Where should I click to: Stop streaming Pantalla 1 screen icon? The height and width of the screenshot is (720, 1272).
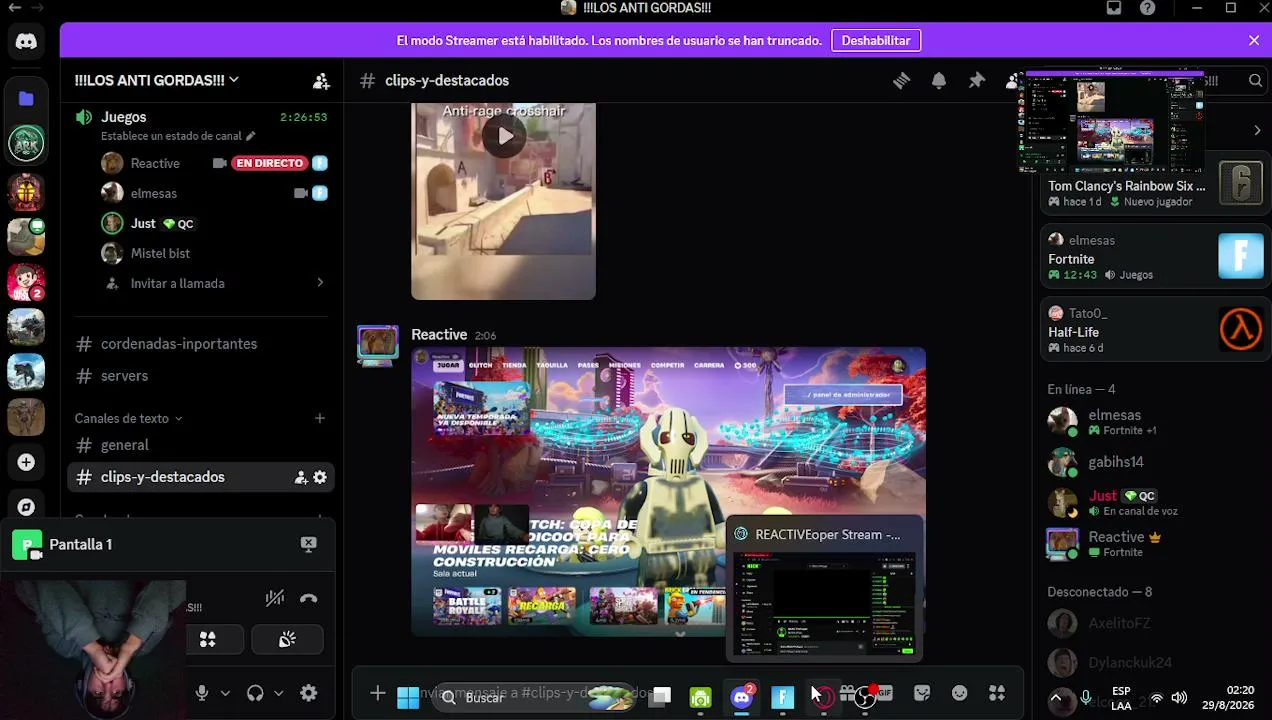point(308,544)
